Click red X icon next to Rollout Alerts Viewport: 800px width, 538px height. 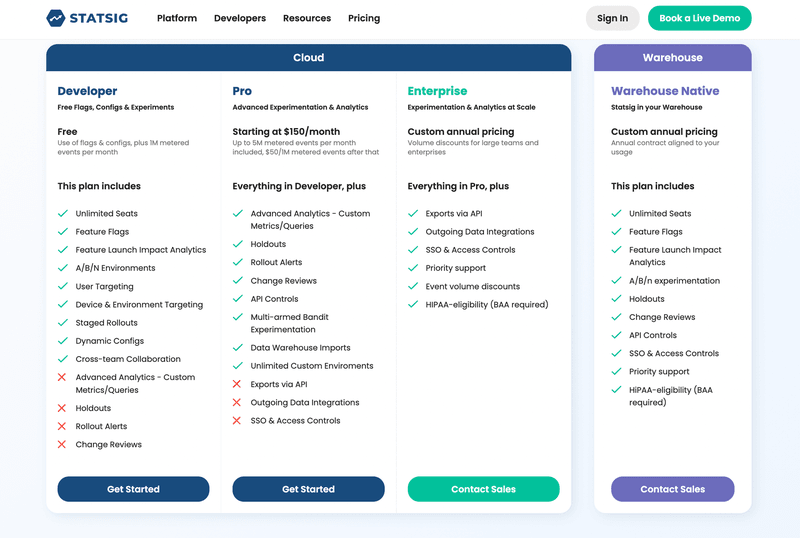click(63, 427)
